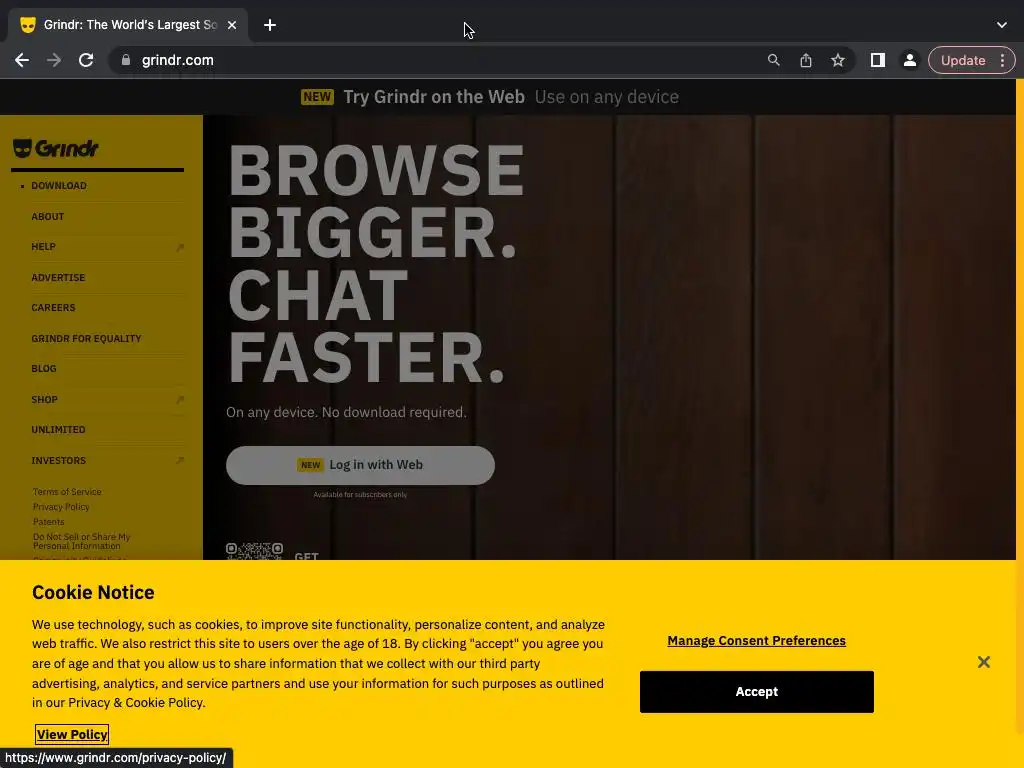
Task: Click the external arrow beside Shop
Action: (x=180, y=400)
